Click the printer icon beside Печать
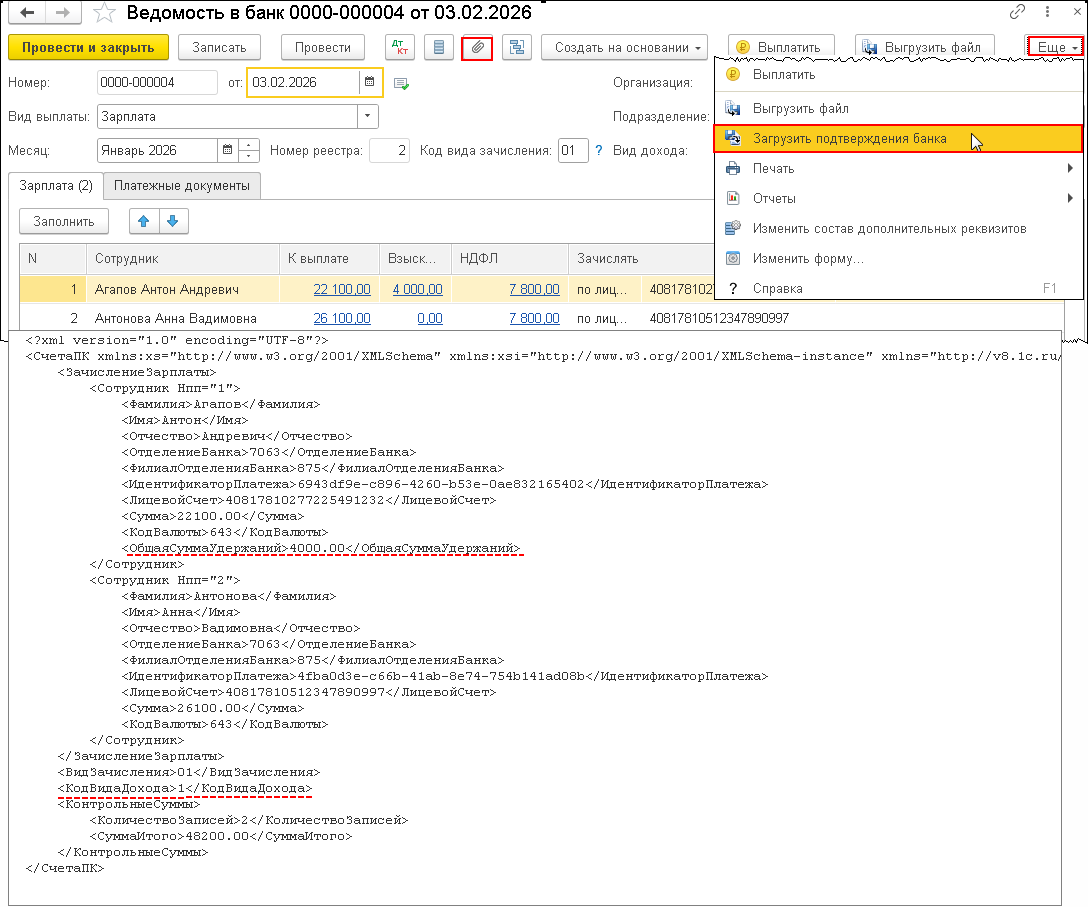The width and height of the screenshot is (1088, 907). [x=733, y=169]
